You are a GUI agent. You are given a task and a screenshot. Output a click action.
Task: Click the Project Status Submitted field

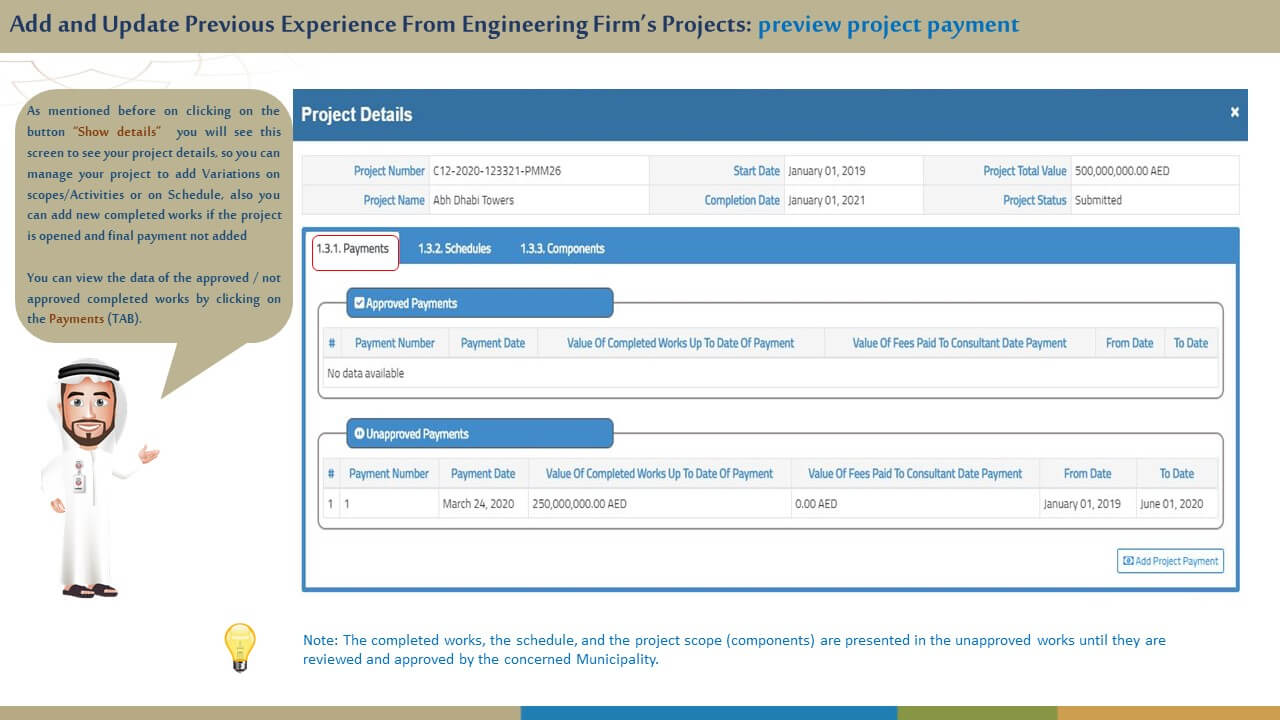pyautogui.click(x=1098, y=200)
